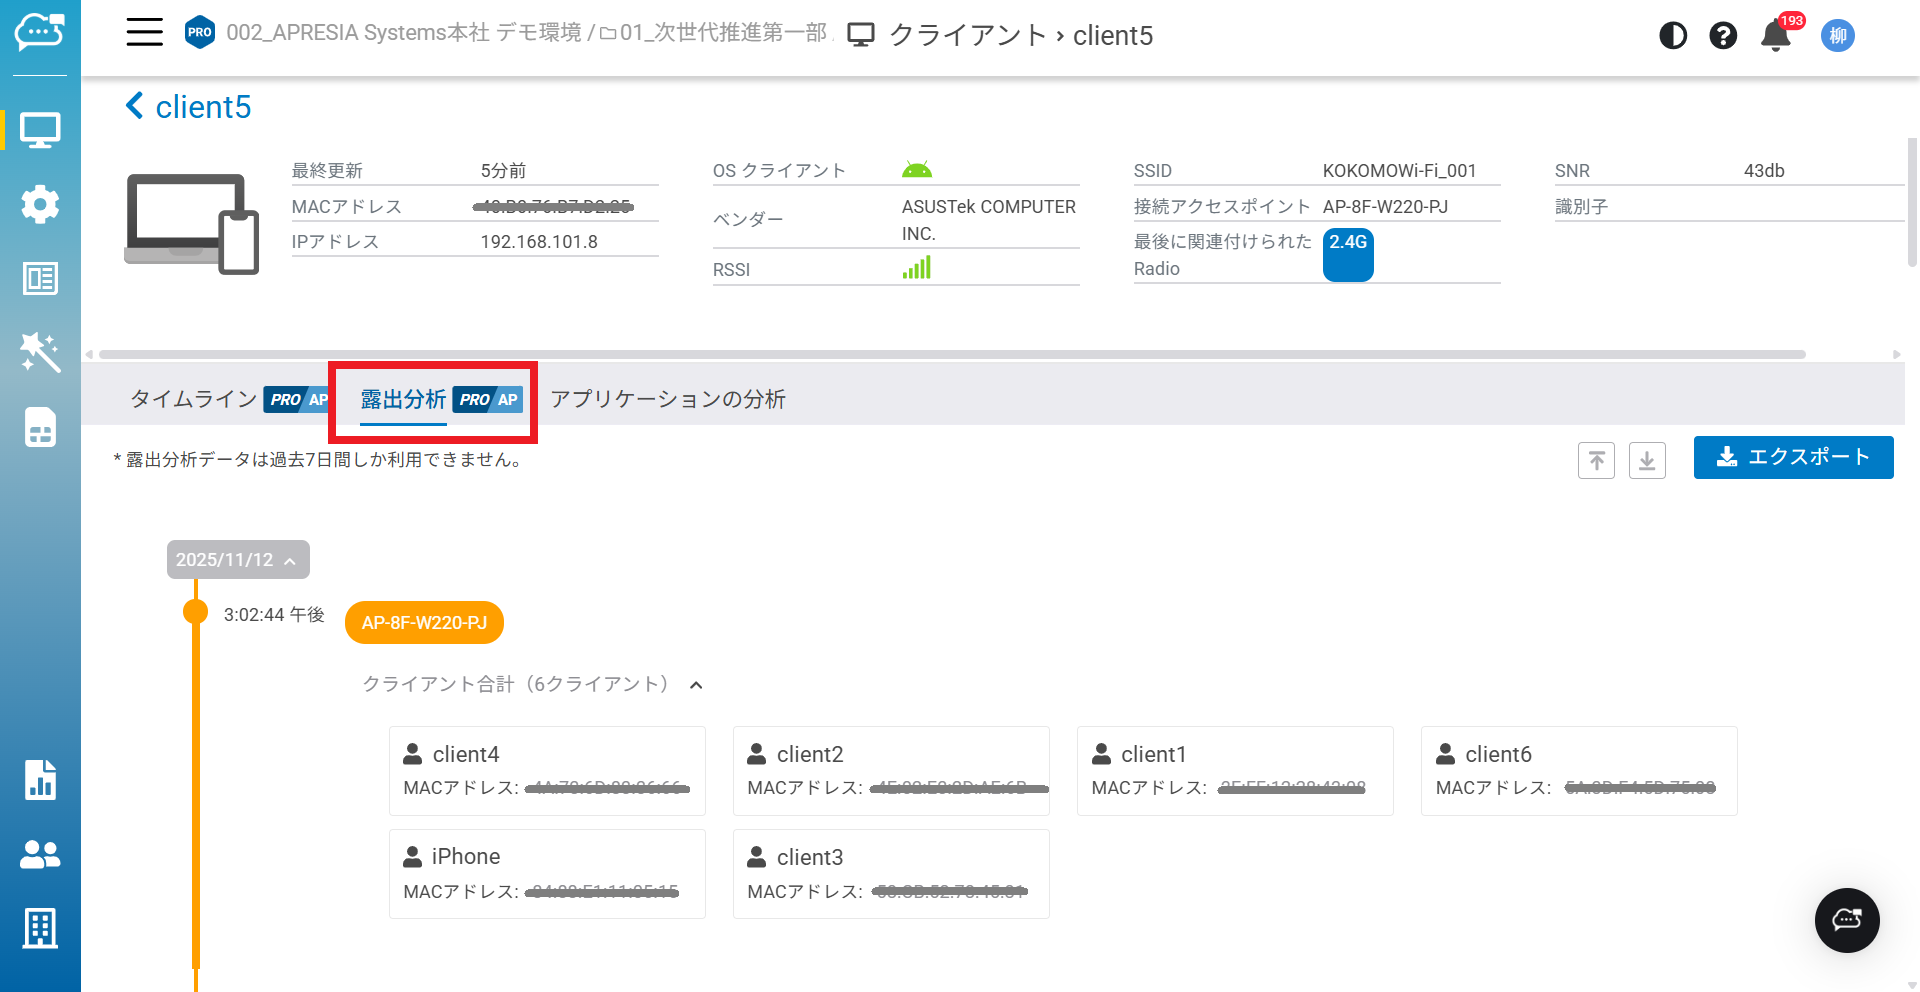Open the magic wand sidebar icon
The height and width of the screenshot is (992, 1920).
tap(40, 352)
